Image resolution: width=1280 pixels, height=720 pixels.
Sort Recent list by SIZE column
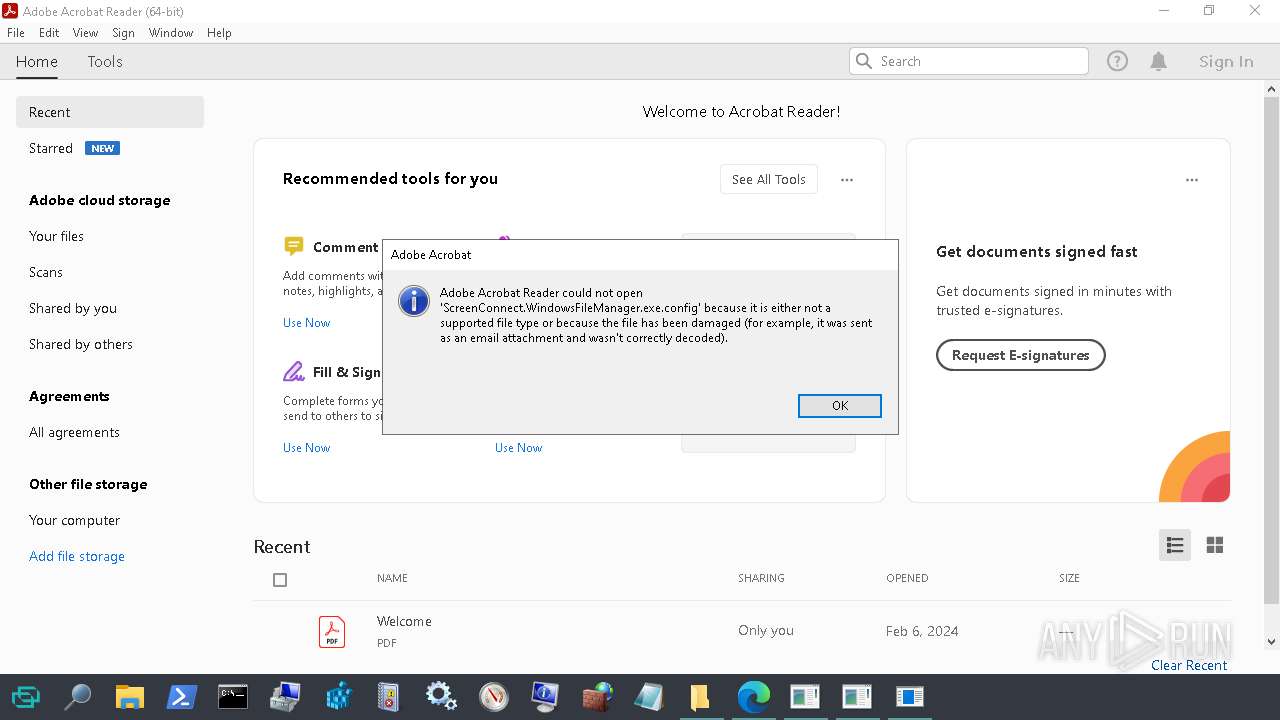(x=1069, y=578)
